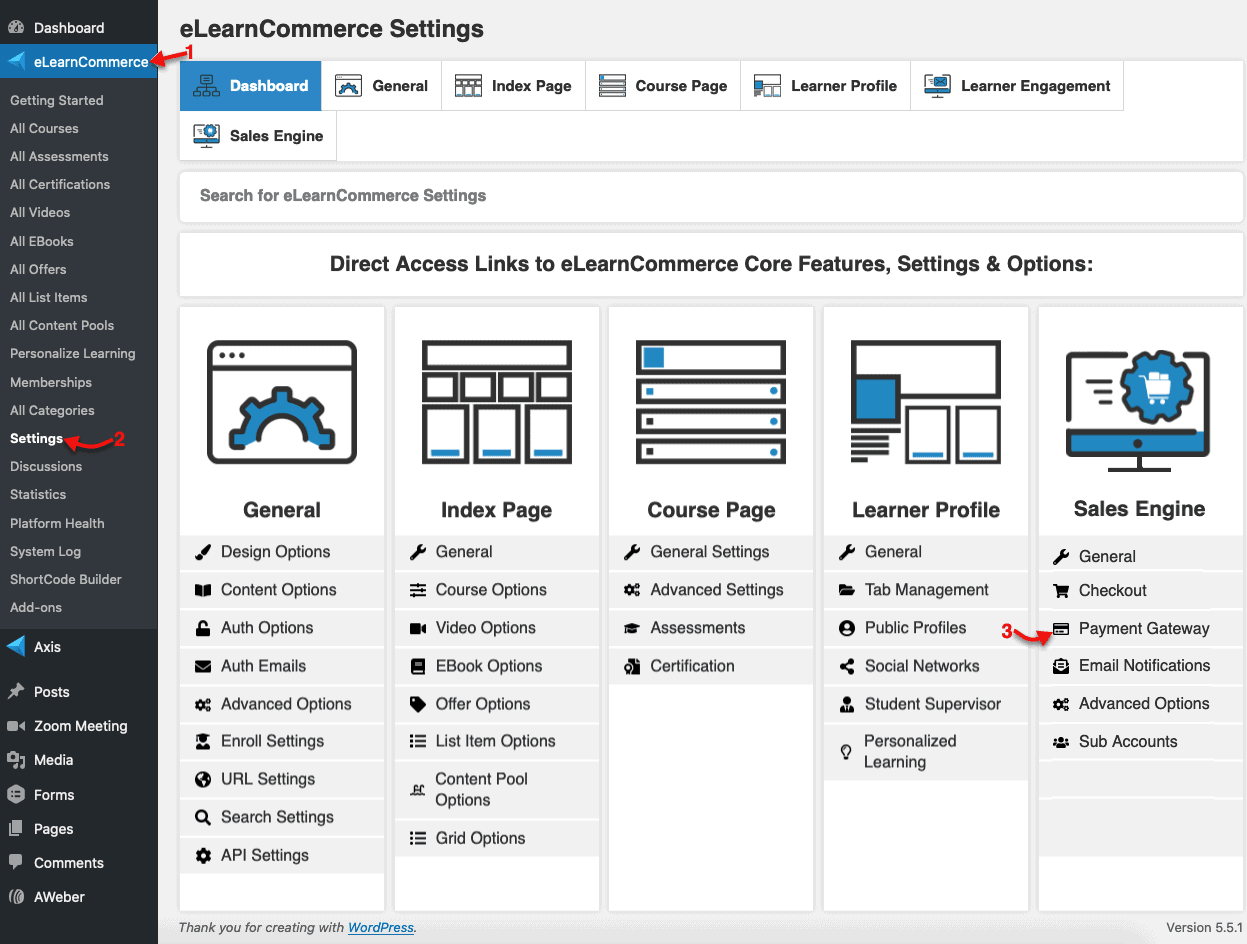Click the camera icon beside Zoom Meeting
This screenshot has height=944, width=1247.
tap(16, 726)
